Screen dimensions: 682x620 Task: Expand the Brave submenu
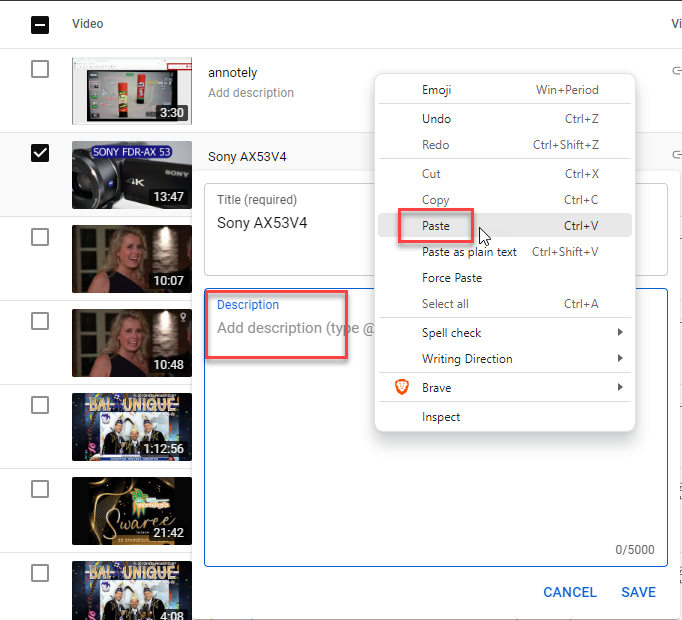coord(505,388)
